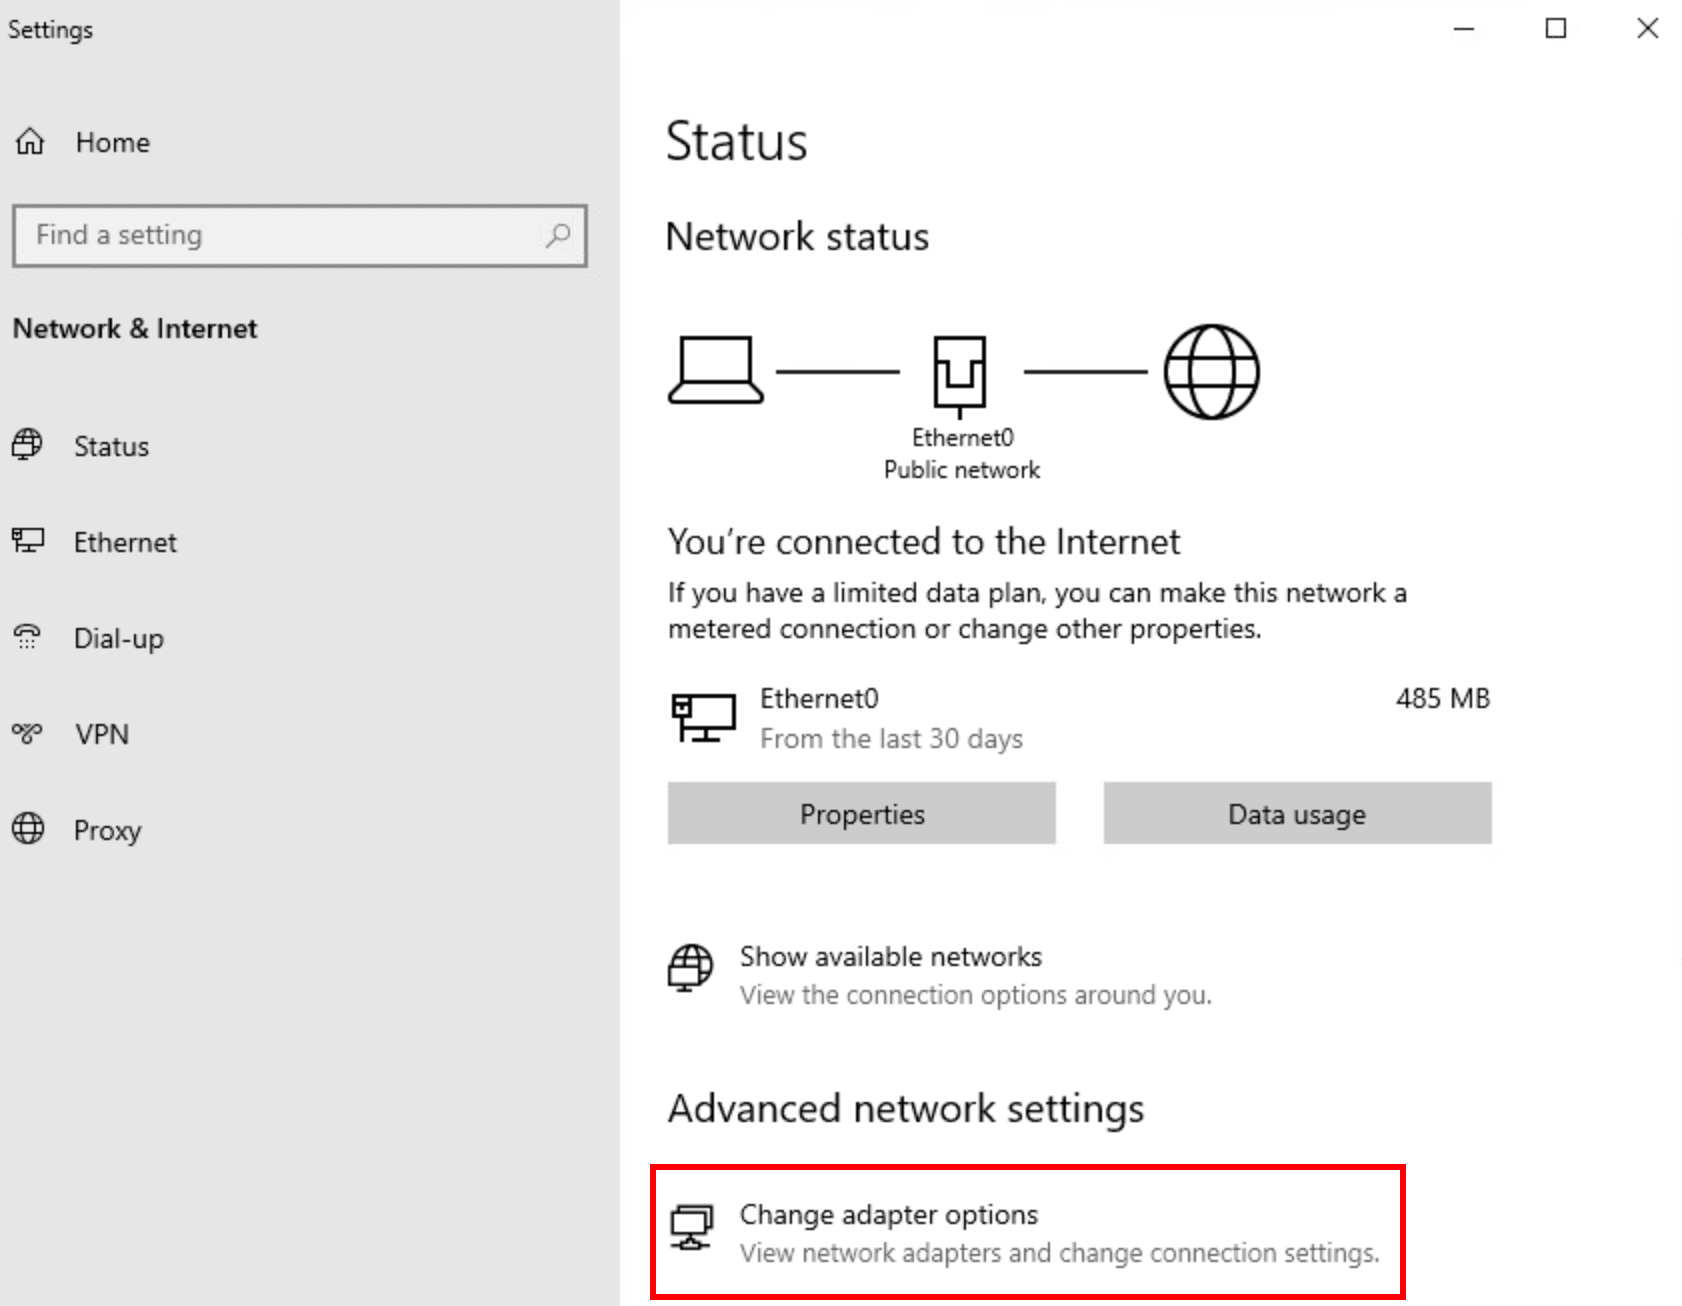This screenshot has height=1306, width=1682.
Task: Focus the Find a setting search box
Action: click(280, 235)
